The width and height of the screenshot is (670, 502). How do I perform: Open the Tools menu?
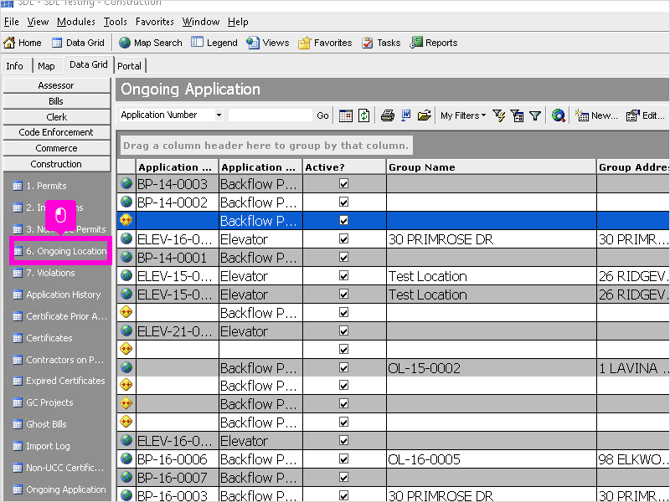coord(115,22)
